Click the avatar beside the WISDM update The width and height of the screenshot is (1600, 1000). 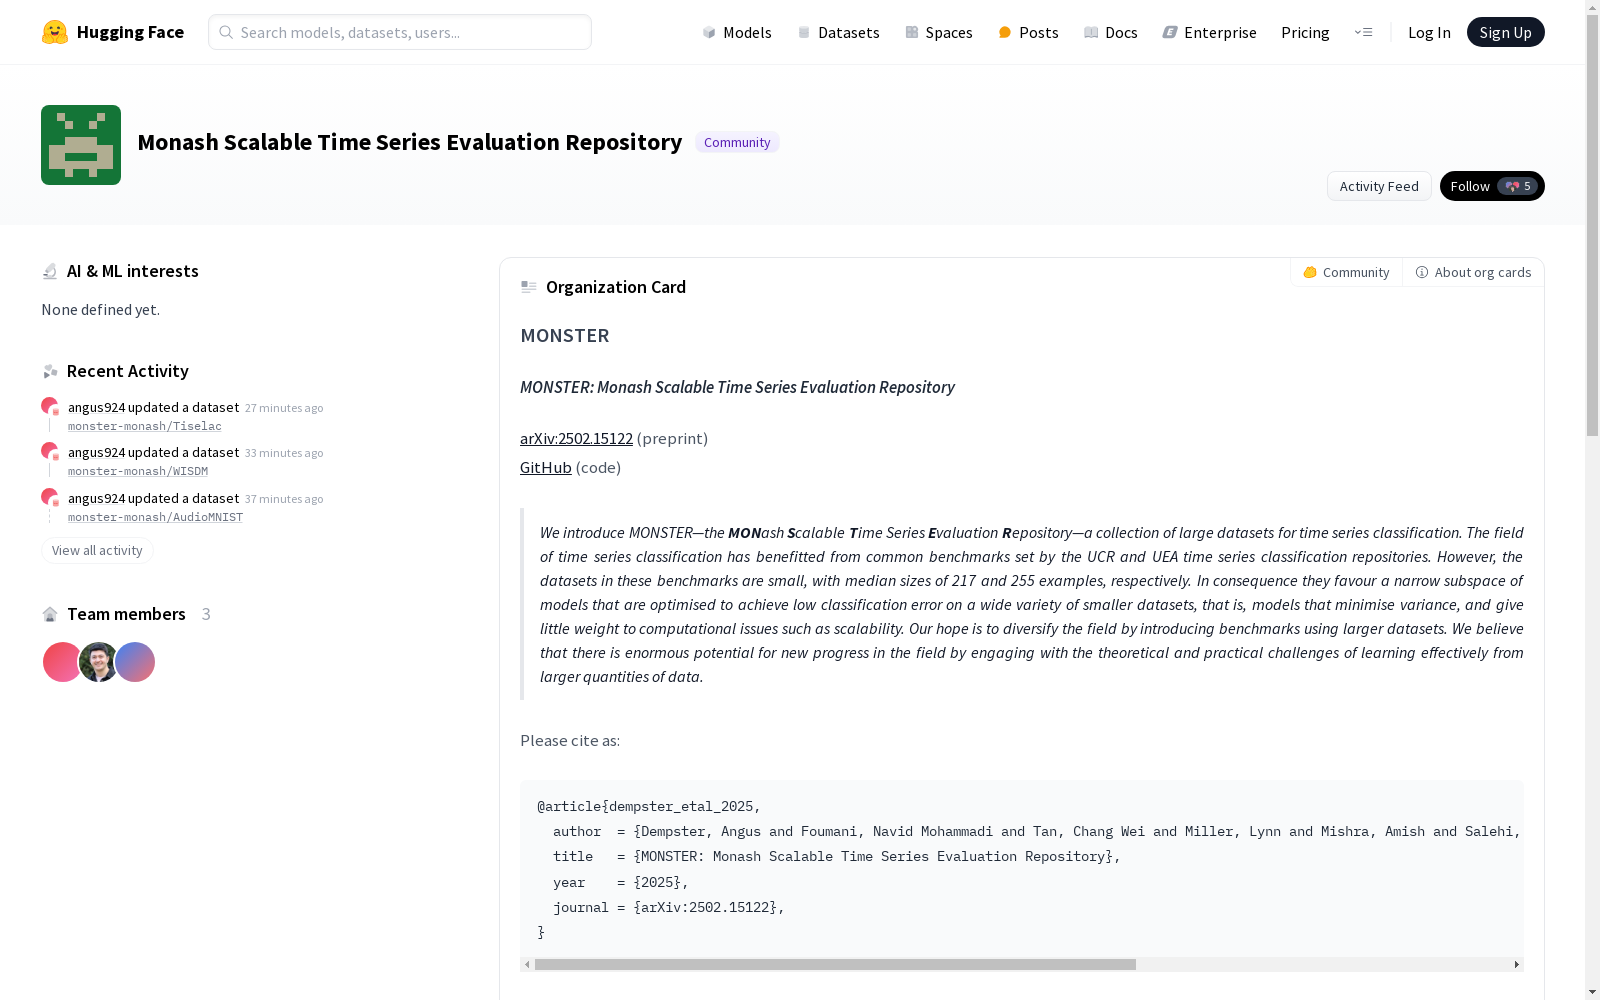coord(49,451)
